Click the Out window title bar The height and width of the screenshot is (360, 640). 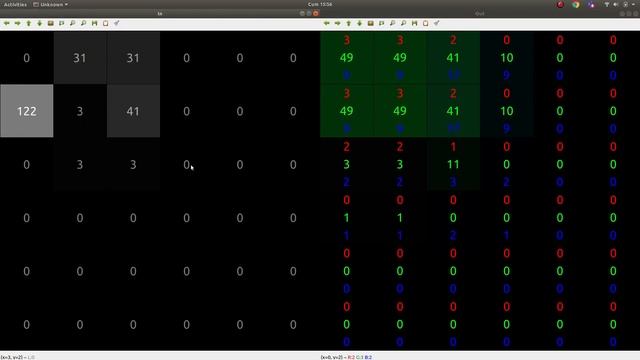(480, 13)
